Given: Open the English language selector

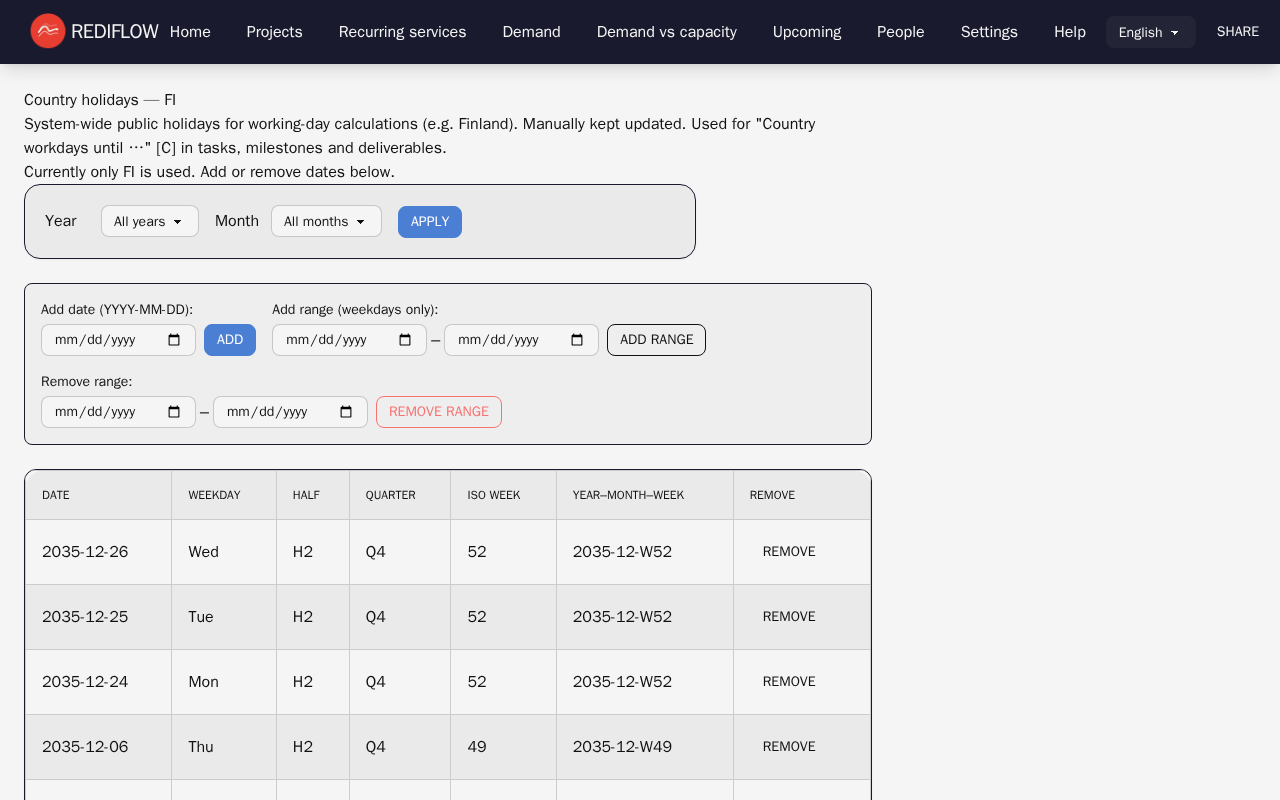Looking at the screenshot, I should click(1150, 32).
